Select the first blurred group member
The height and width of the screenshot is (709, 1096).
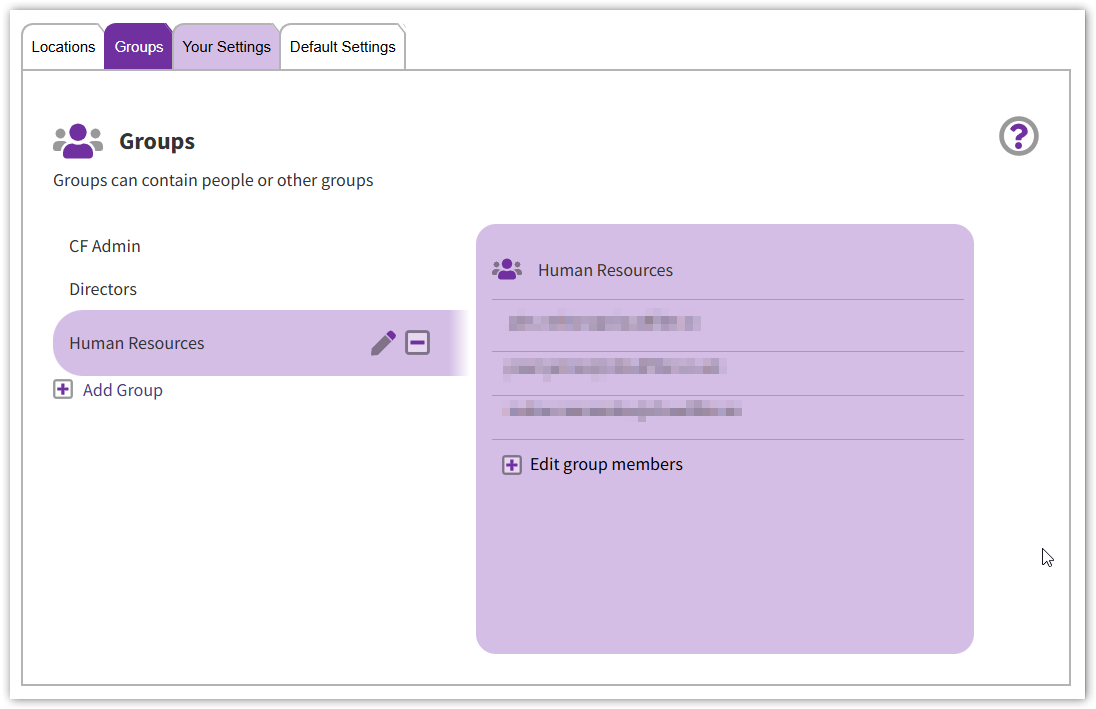point(604,323)
